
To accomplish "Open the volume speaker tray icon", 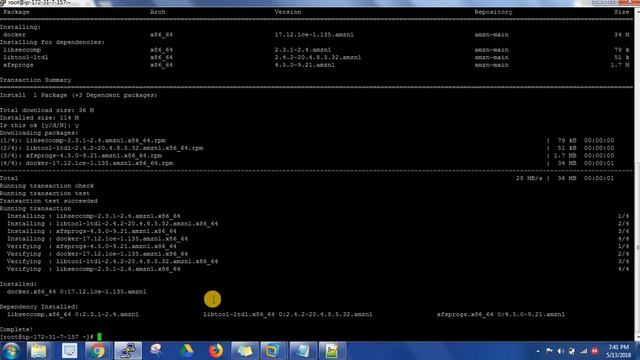I will 560,351.
